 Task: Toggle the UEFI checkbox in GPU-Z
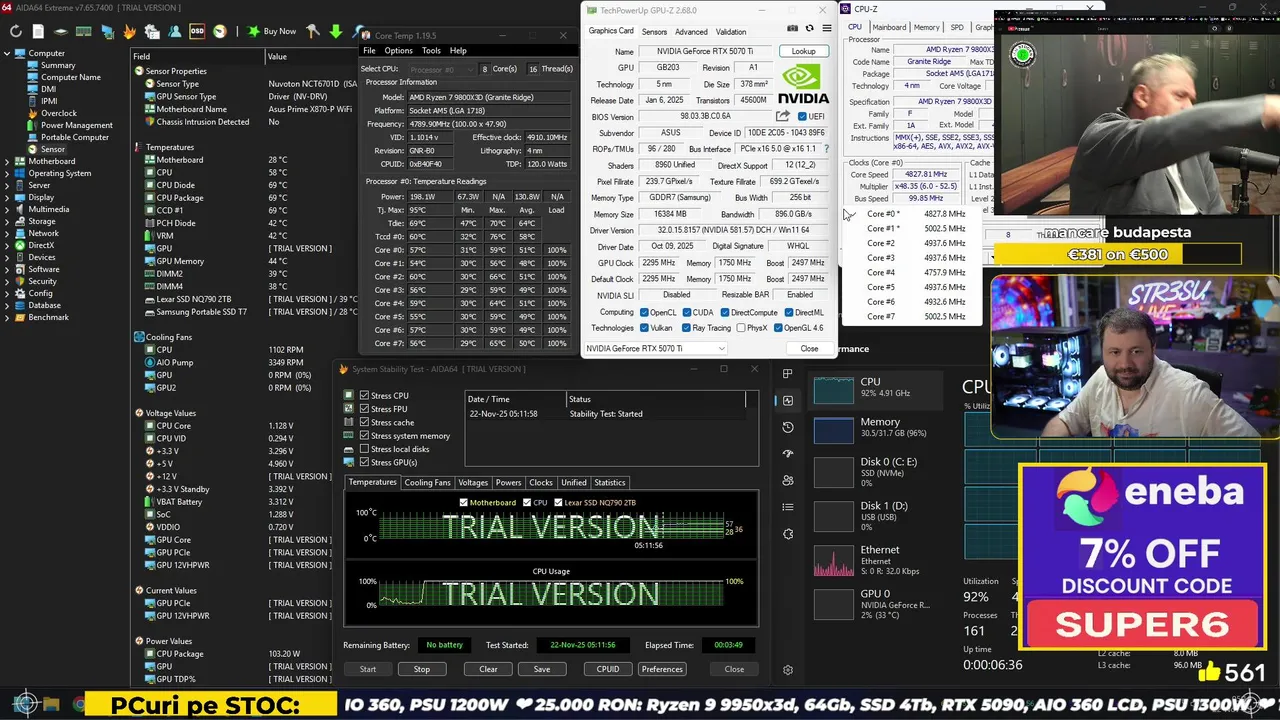pos(802,116)
